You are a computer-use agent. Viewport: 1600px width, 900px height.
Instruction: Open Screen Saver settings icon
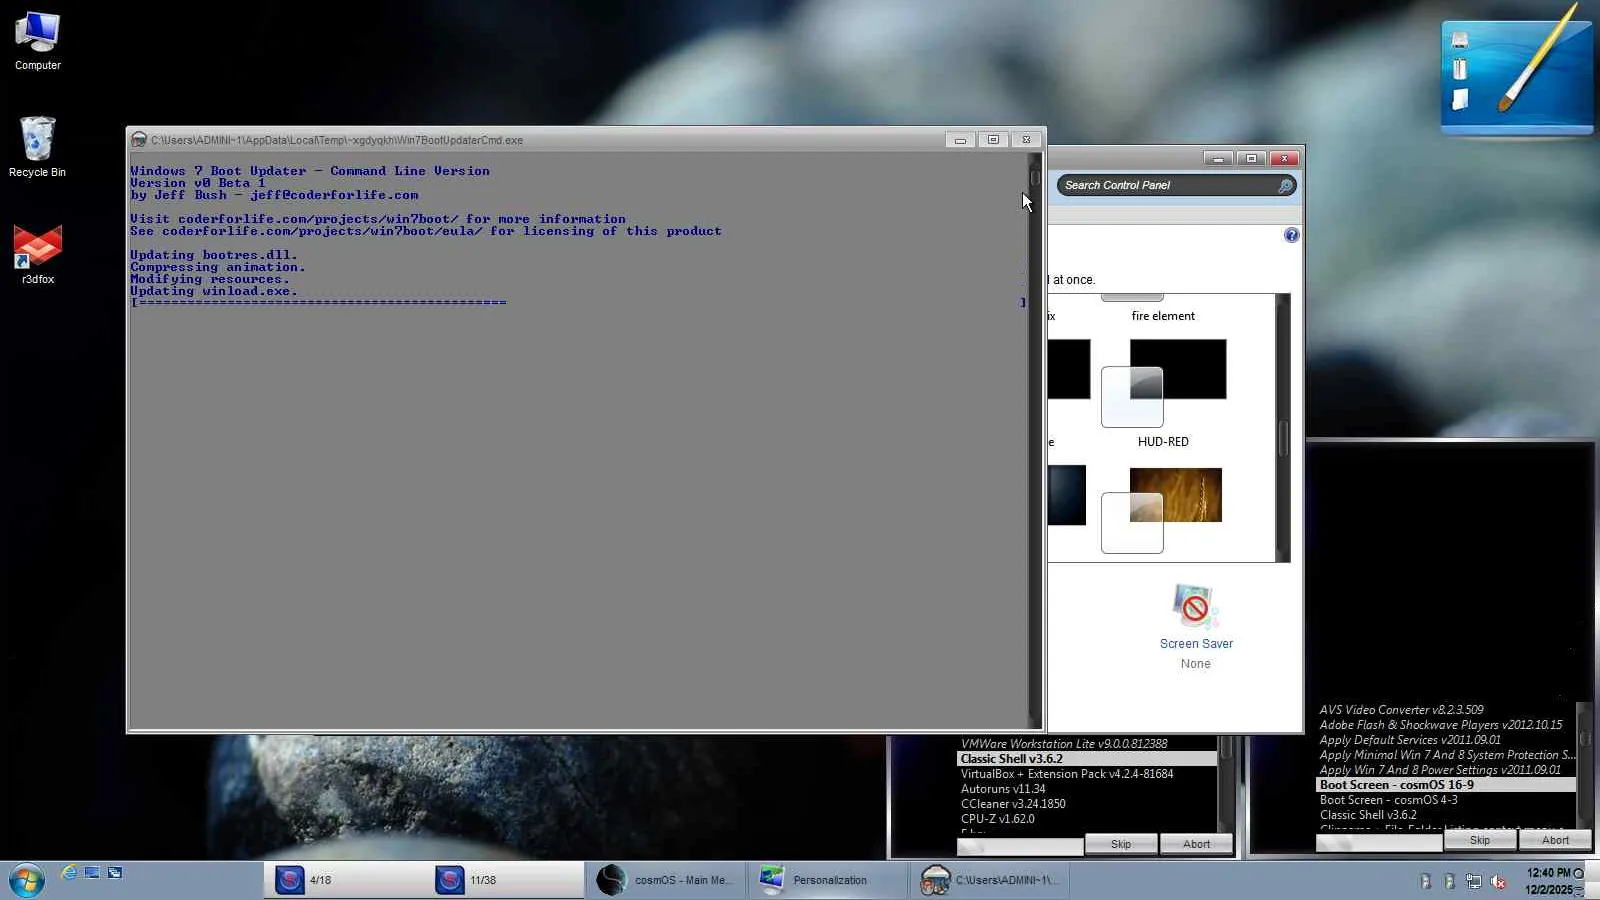[x=1194, y=606]
